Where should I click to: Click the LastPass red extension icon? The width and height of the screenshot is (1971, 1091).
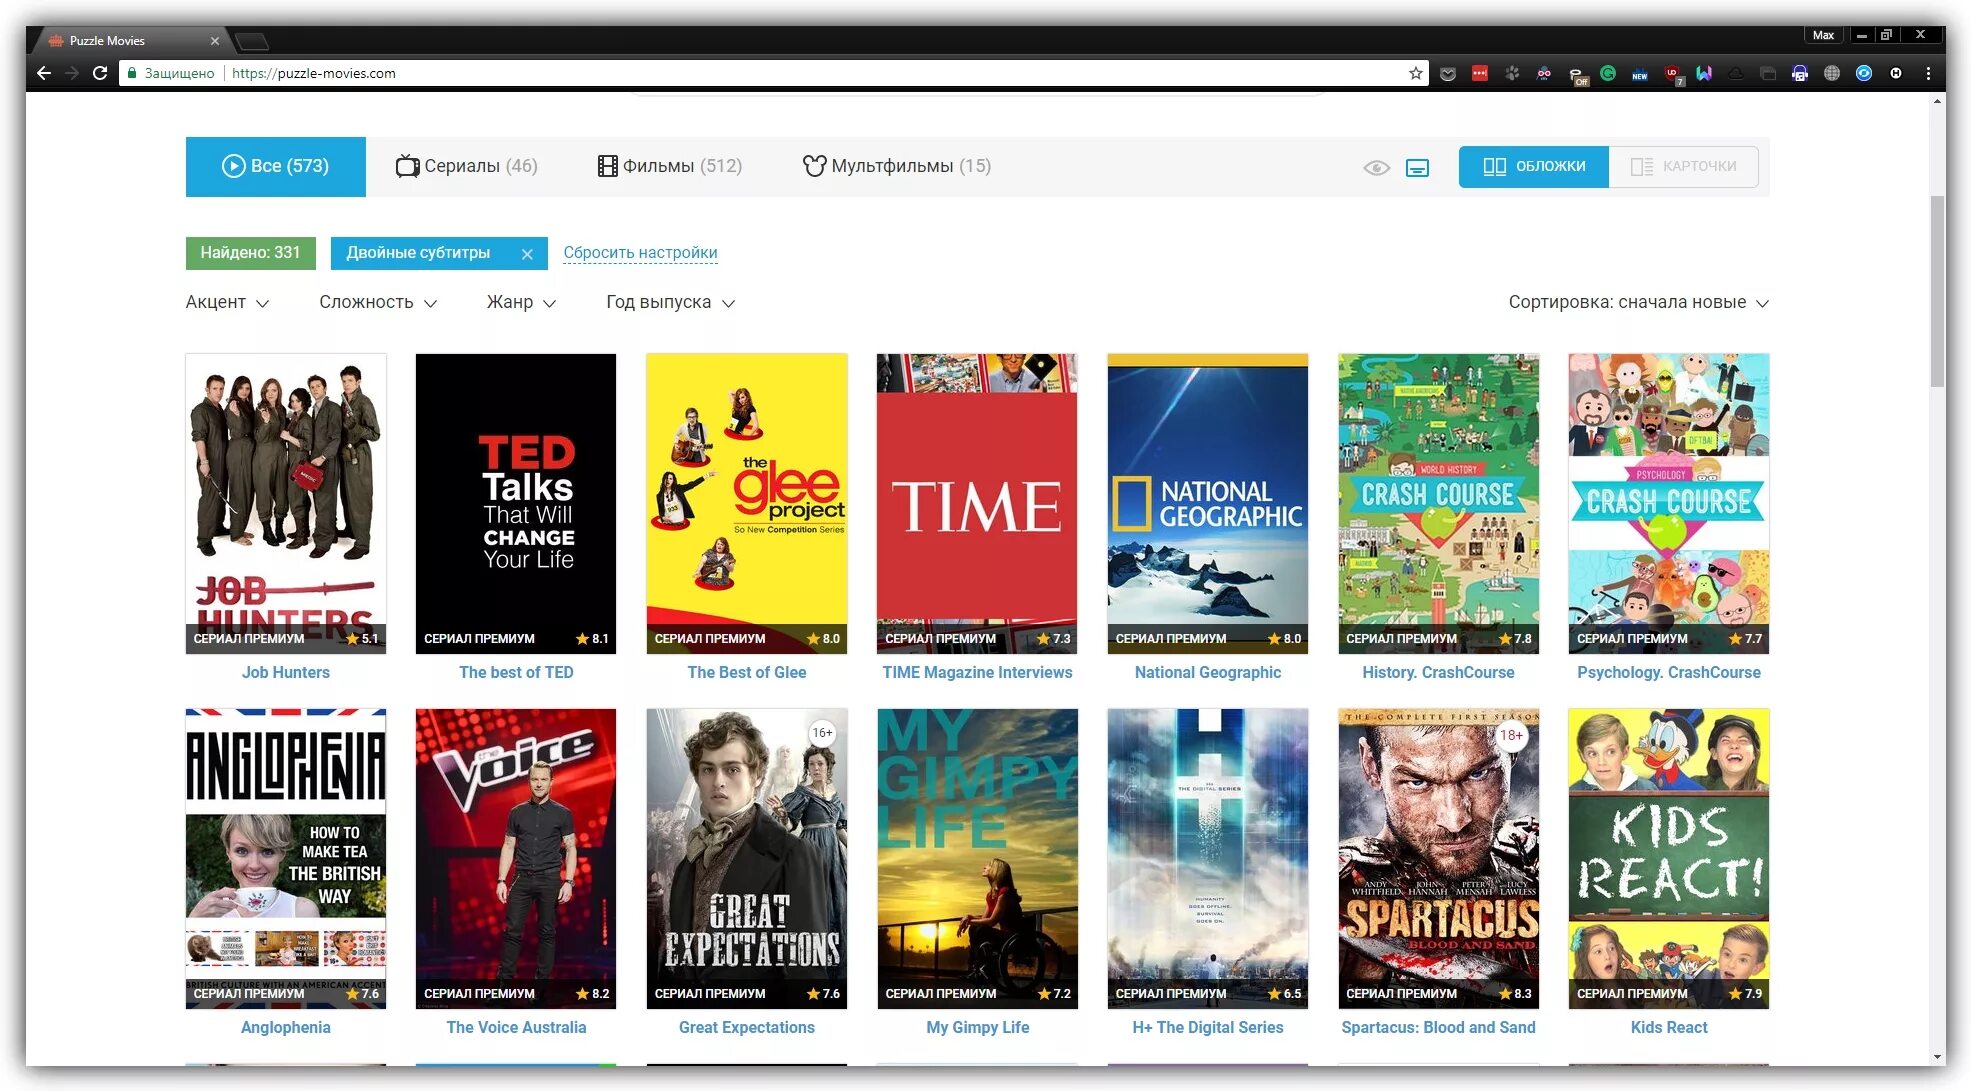coord(1480,73)
